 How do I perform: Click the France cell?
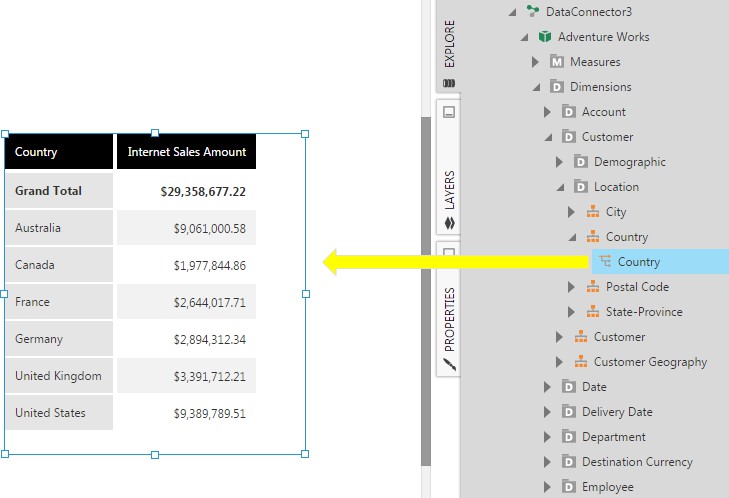pos(59,302)
